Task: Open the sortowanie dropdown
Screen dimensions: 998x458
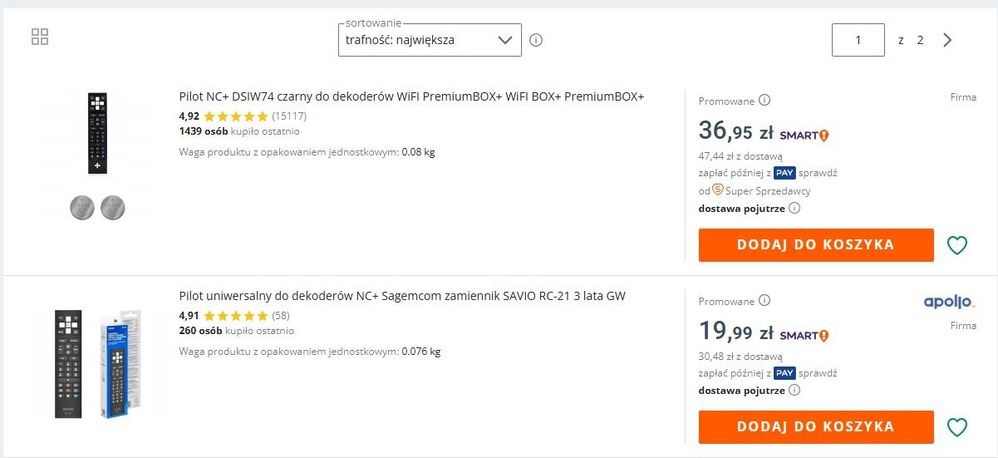Action: tap(430, 40)
